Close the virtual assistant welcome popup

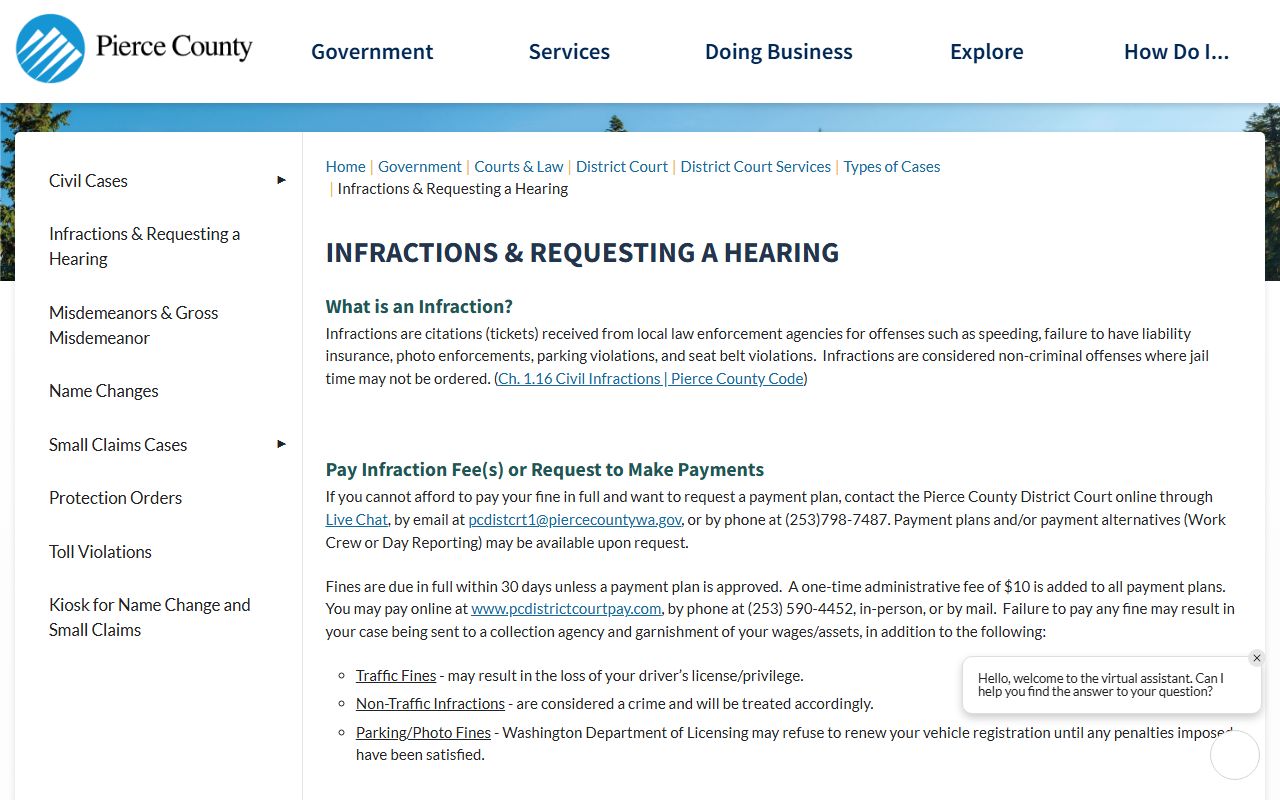(1256, 658)
